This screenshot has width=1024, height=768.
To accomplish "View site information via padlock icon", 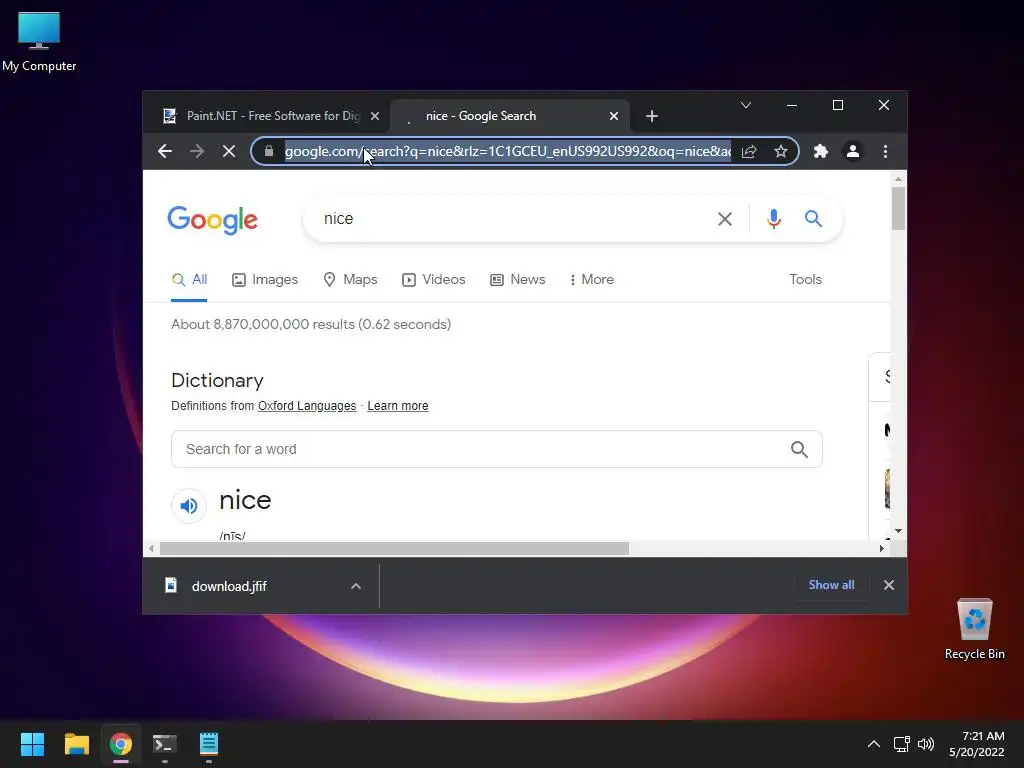I will [x=268, y=152].
